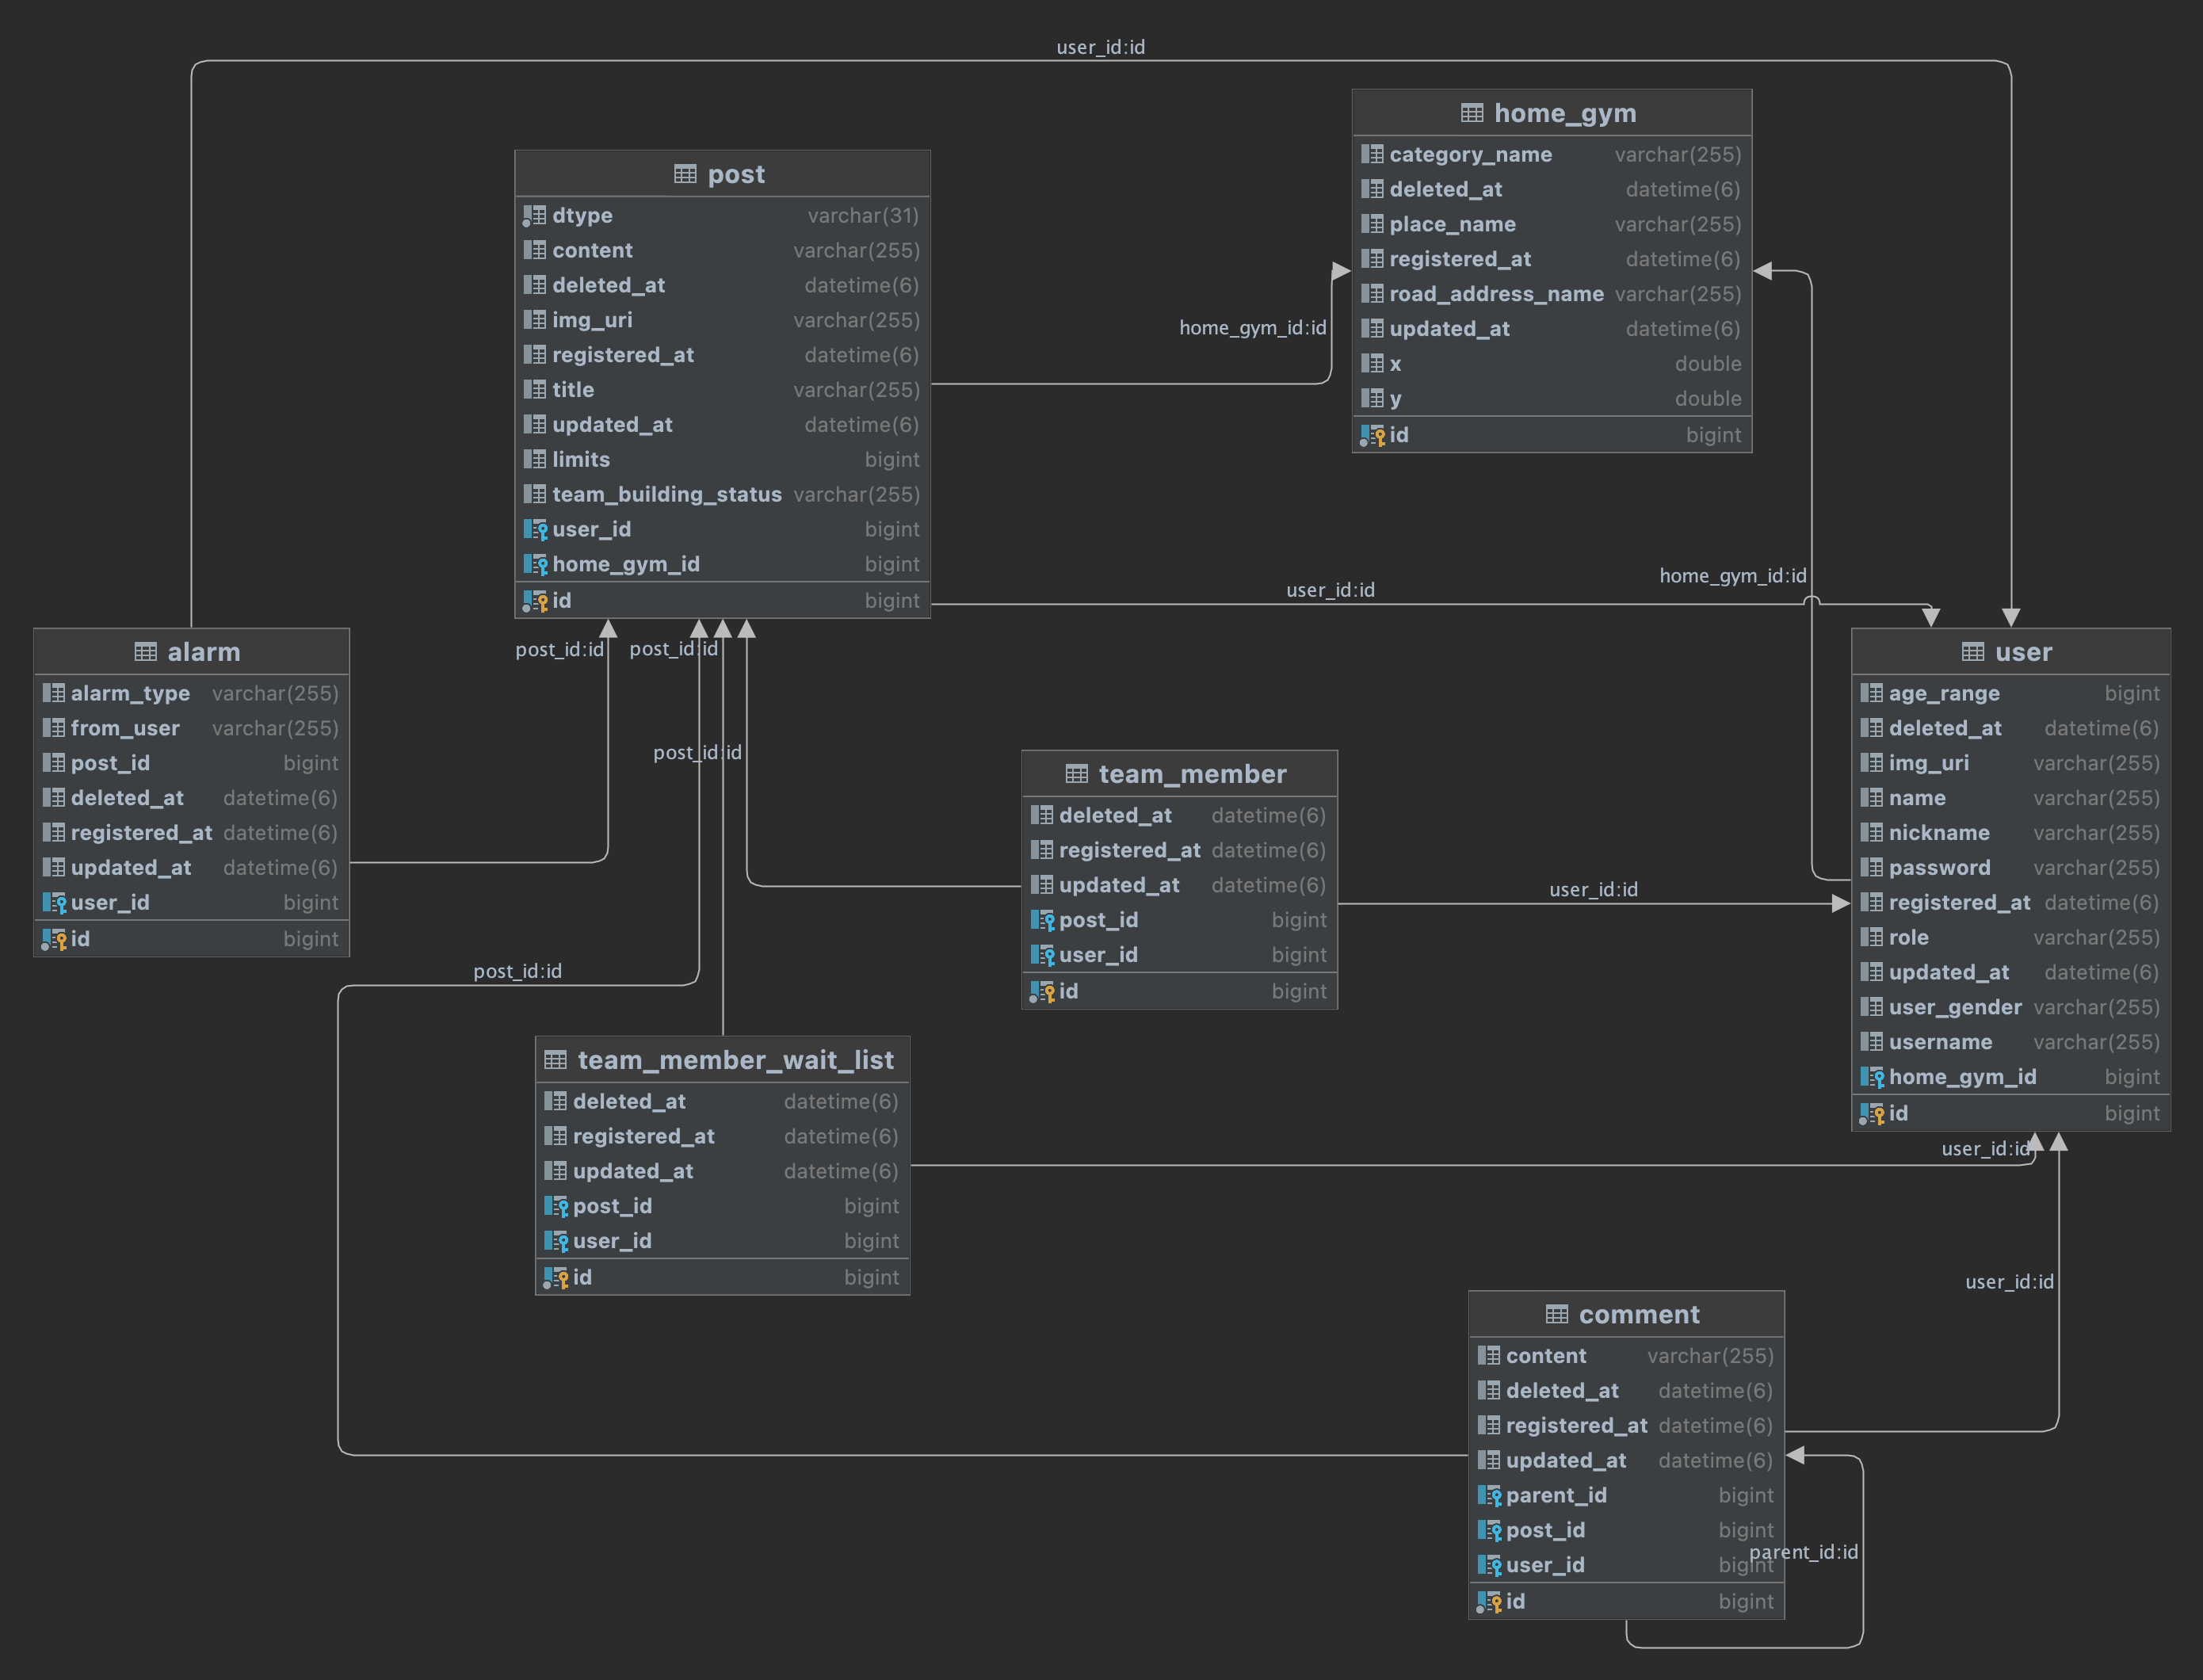Click foreign key icon of alarm user_id
Screen dimensions: 2203x1680
point(53,903)
